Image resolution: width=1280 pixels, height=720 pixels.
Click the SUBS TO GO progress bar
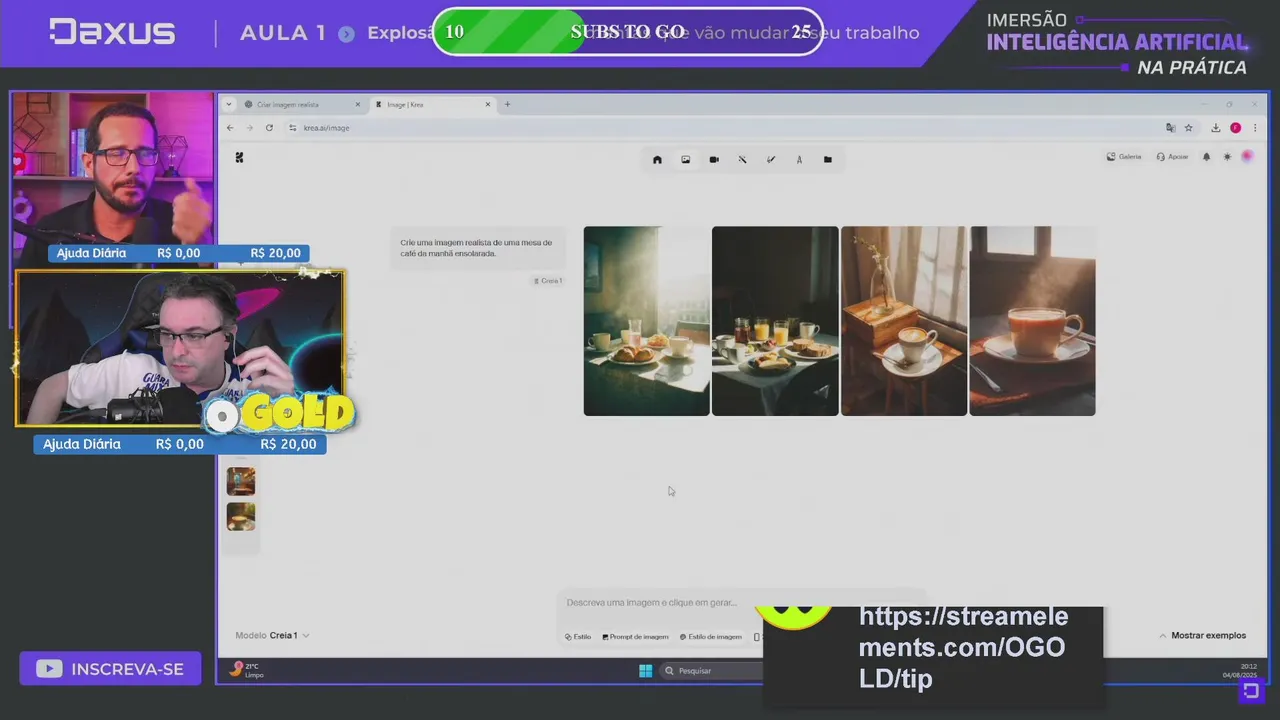point(627,32)
